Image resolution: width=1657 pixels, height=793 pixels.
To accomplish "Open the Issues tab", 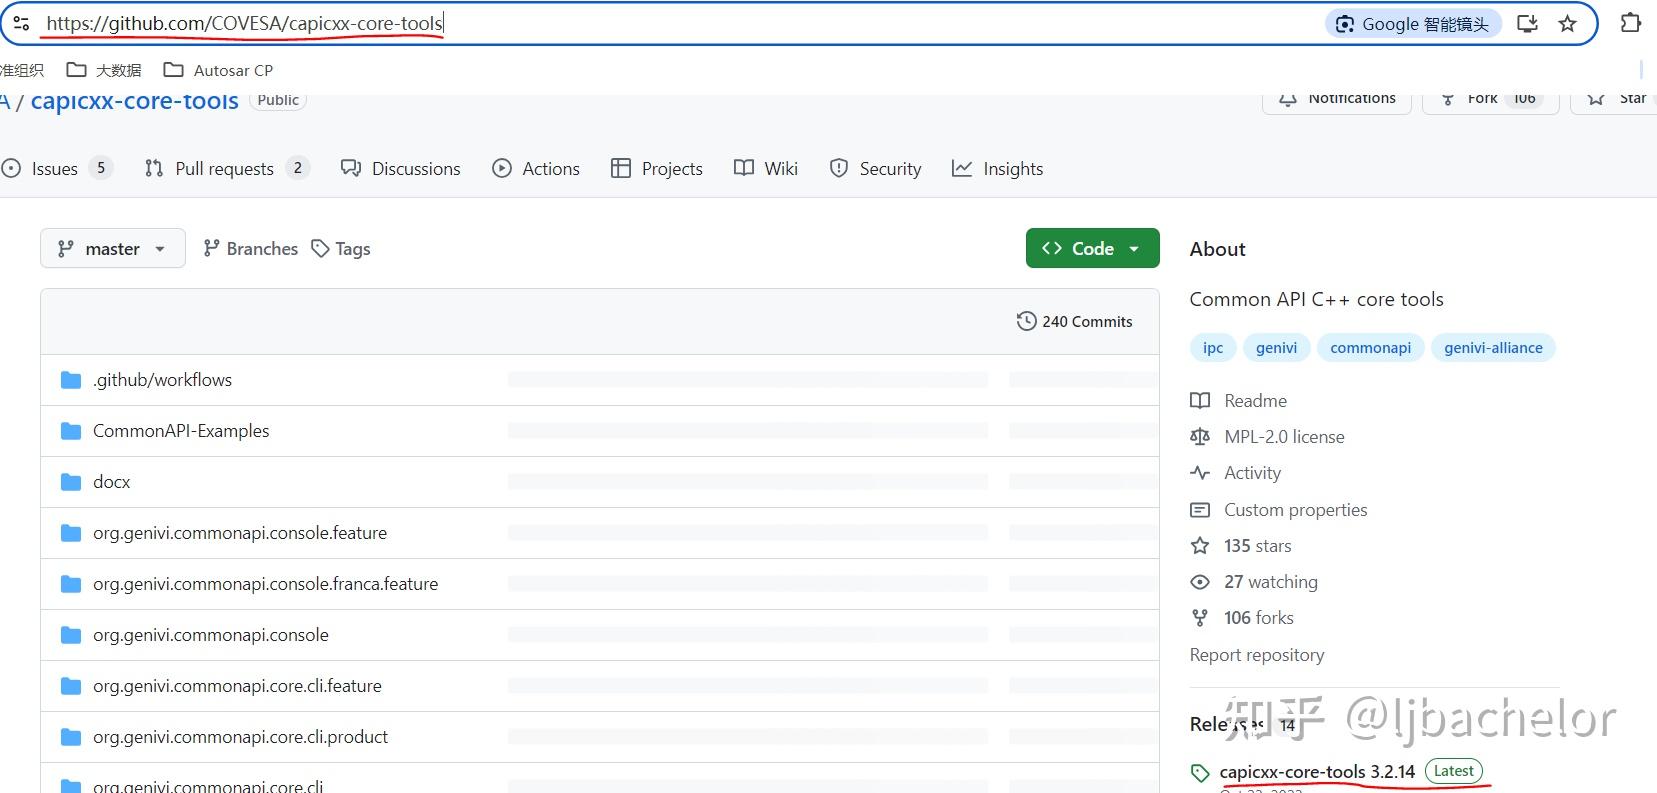I will (x=56, y=168).
